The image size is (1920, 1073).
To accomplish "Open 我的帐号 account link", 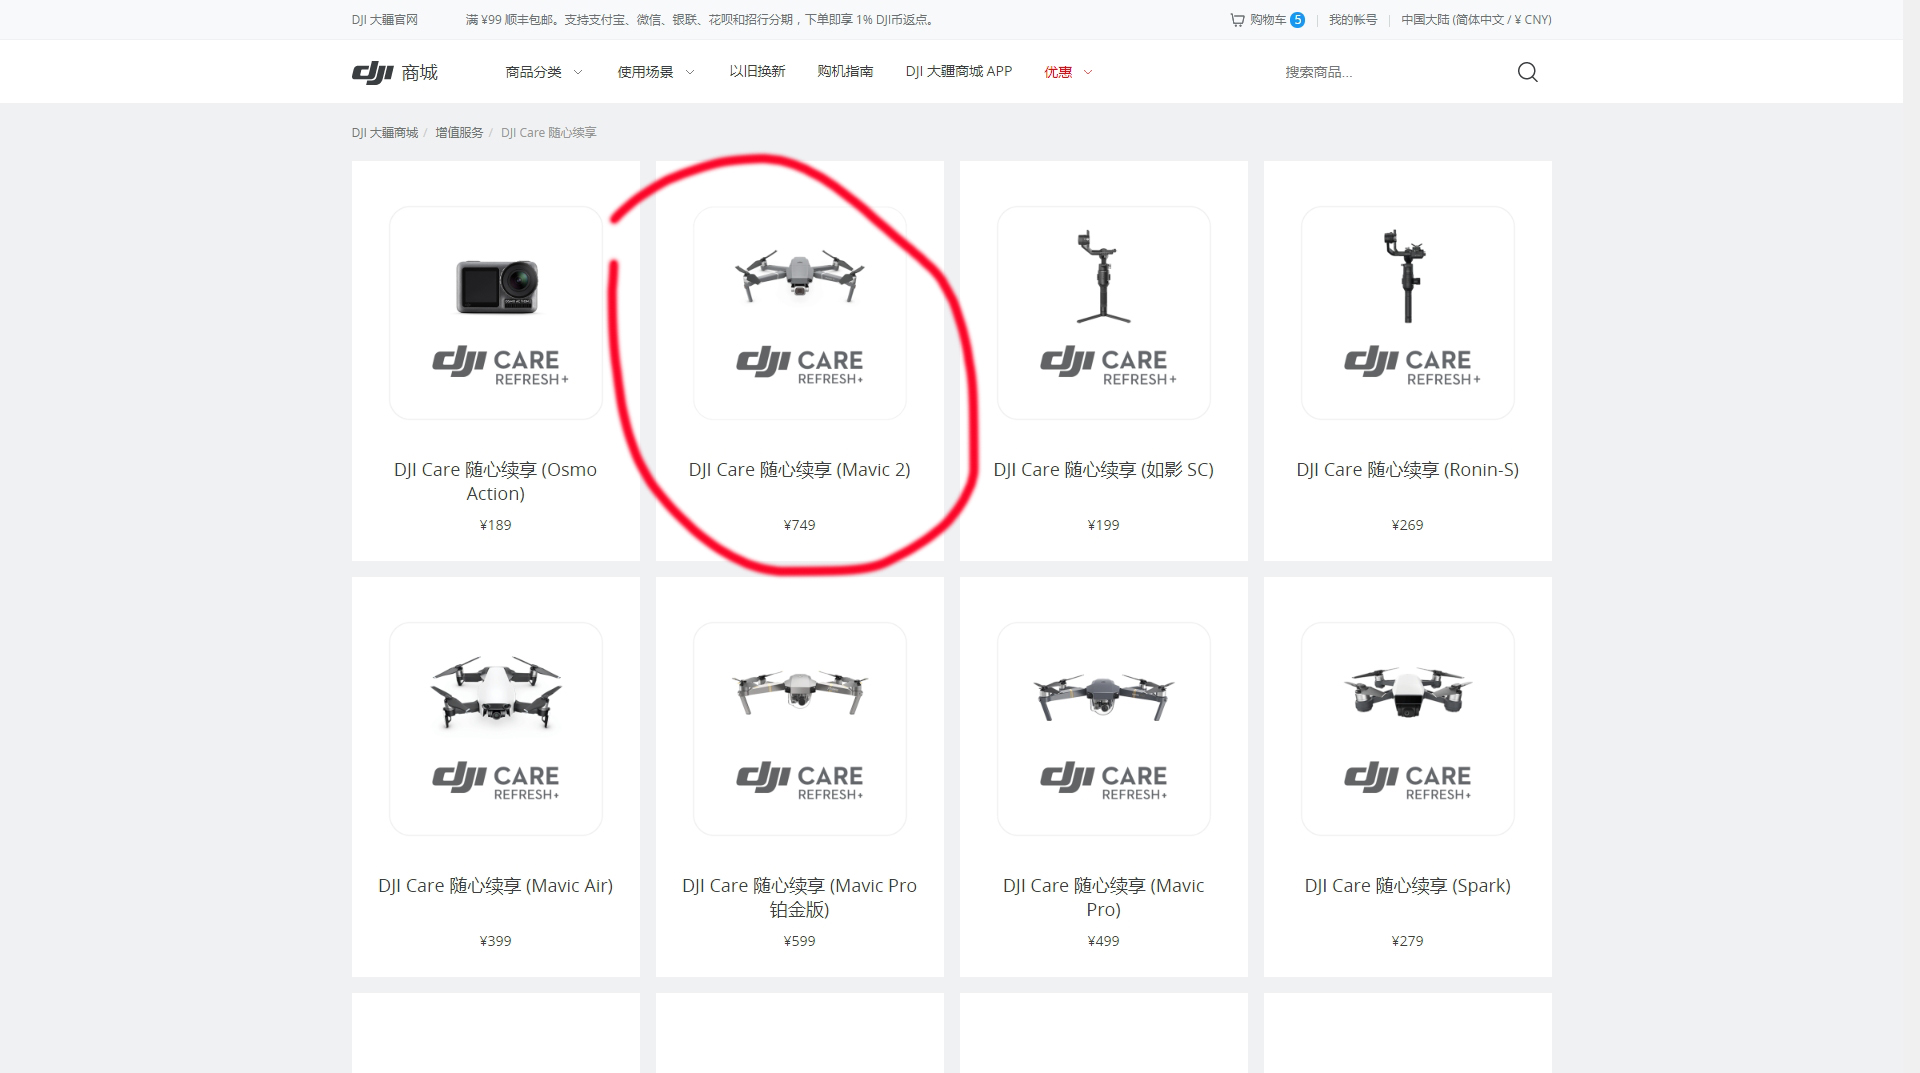I will (x=1352, y=19).
